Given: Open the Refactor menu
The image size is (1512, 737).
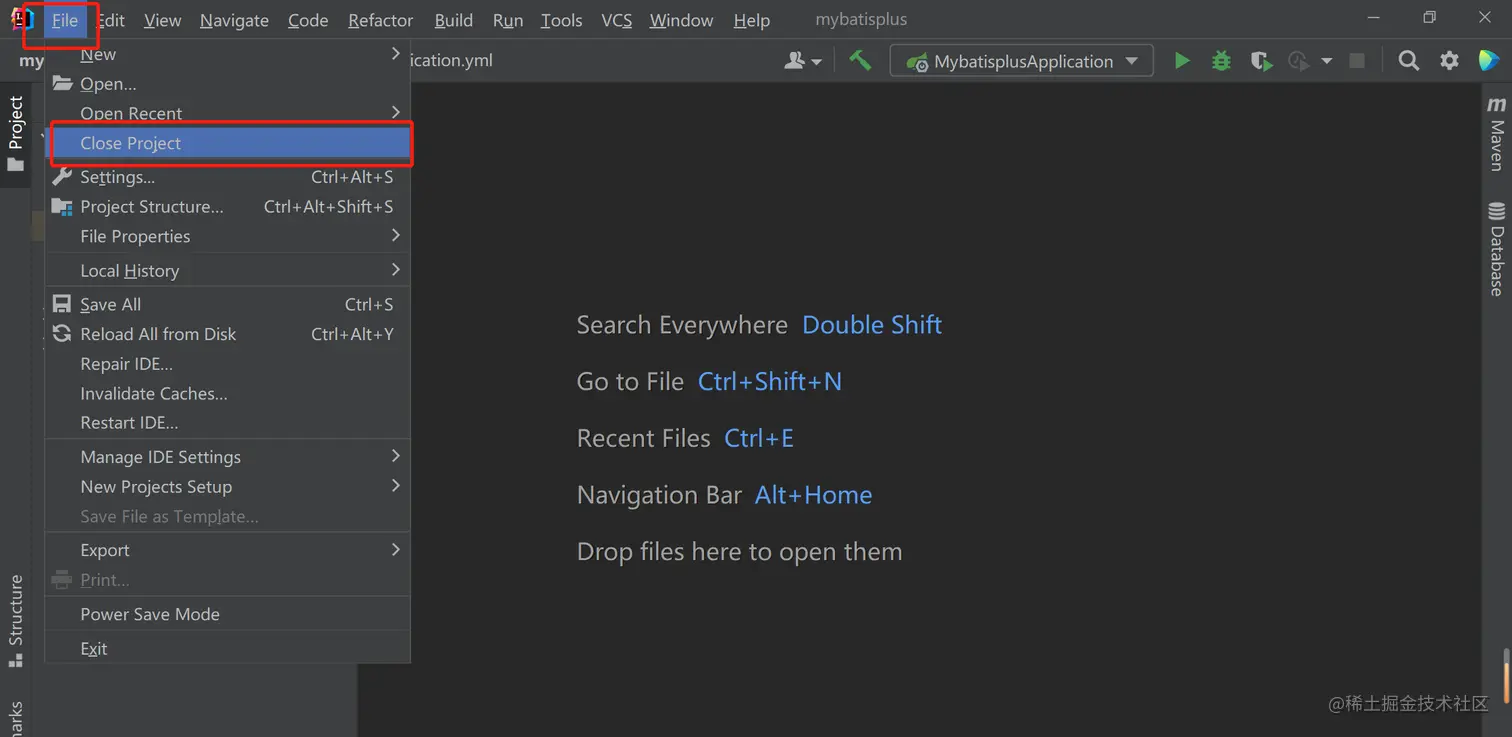Looking at the screenshot, I should (380, 20).
